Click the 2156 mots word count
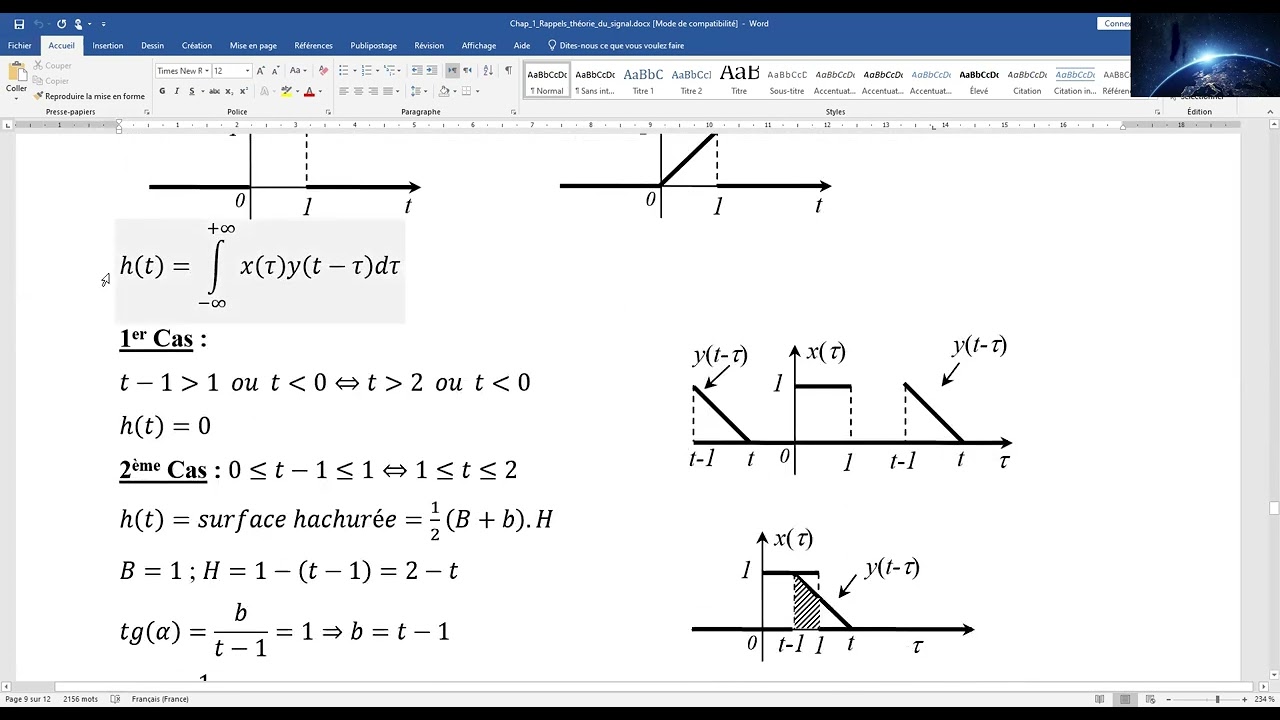1280x720 pixels. click(81, 699)
